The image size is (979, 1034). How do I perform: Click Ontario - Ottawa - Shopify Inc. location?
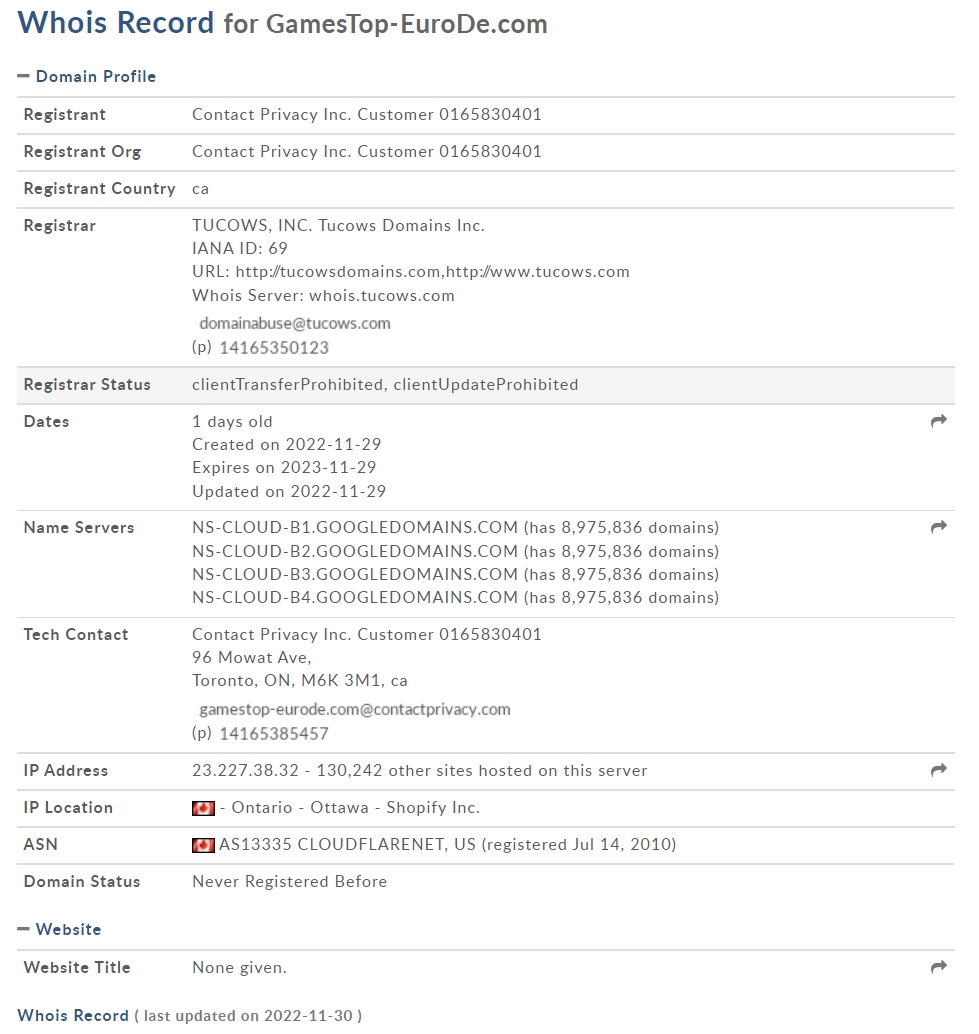pyautogui.click(x=355, y=808)
